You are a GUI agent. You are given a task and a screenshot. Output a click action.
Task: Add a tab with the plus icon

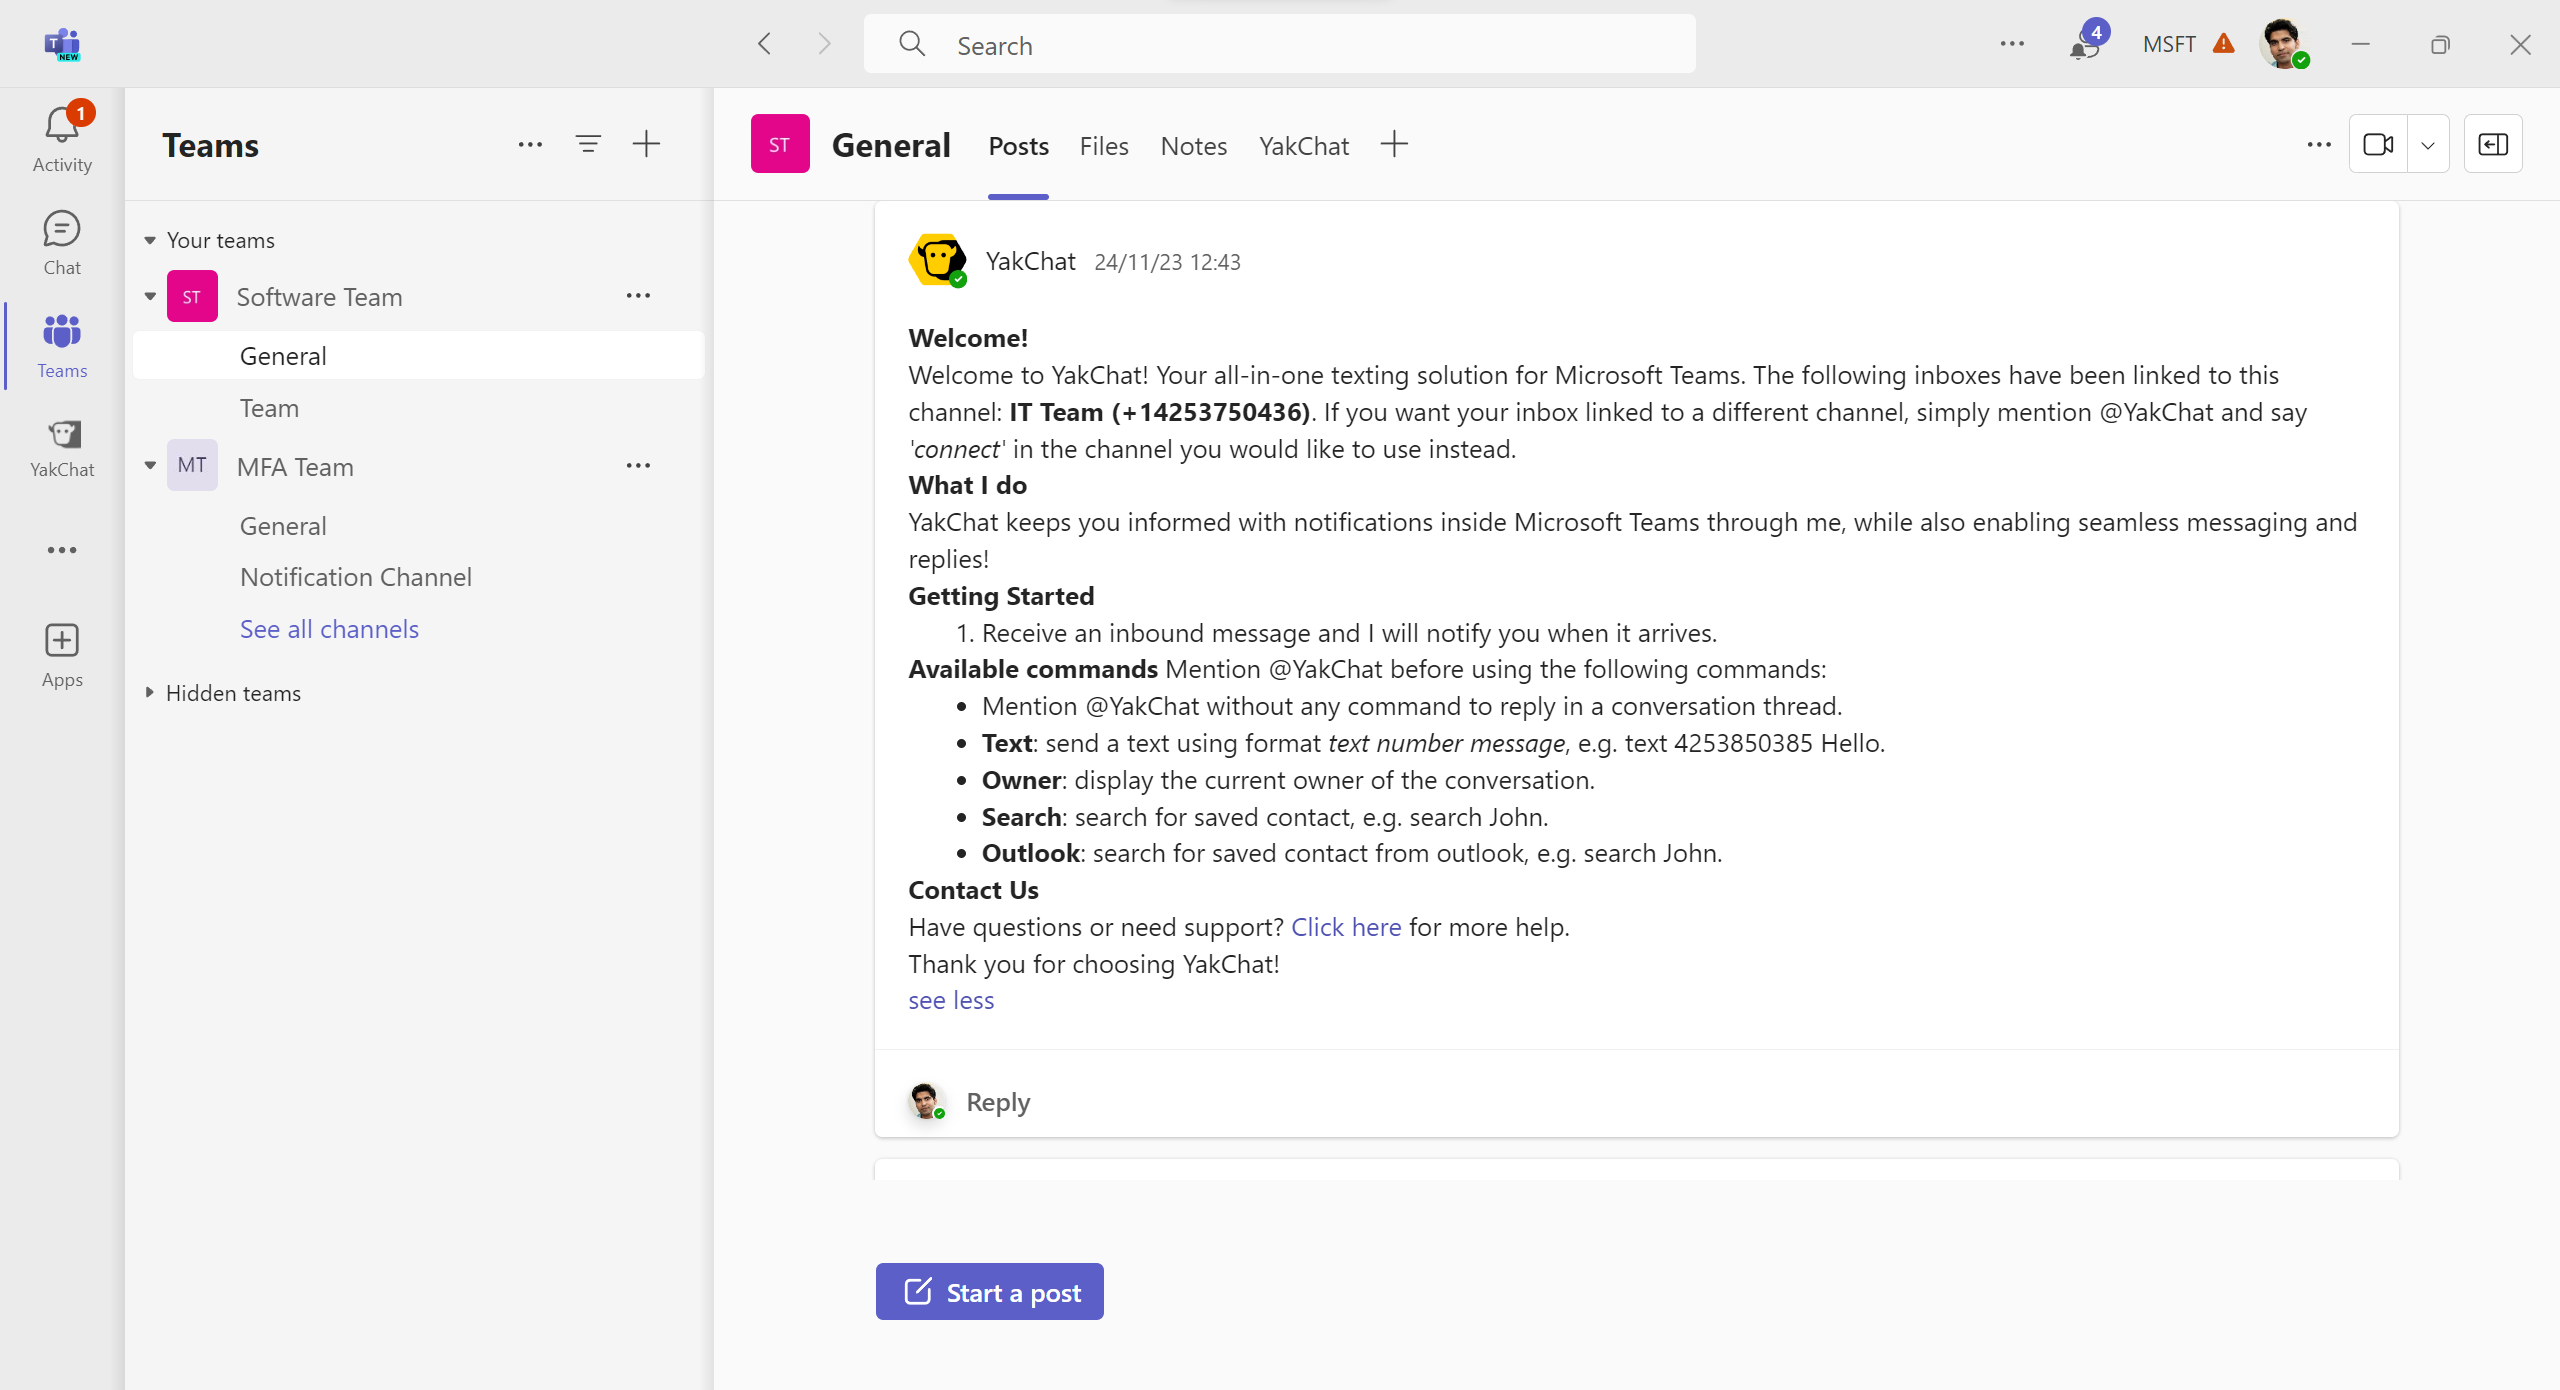coord(1394,145)
